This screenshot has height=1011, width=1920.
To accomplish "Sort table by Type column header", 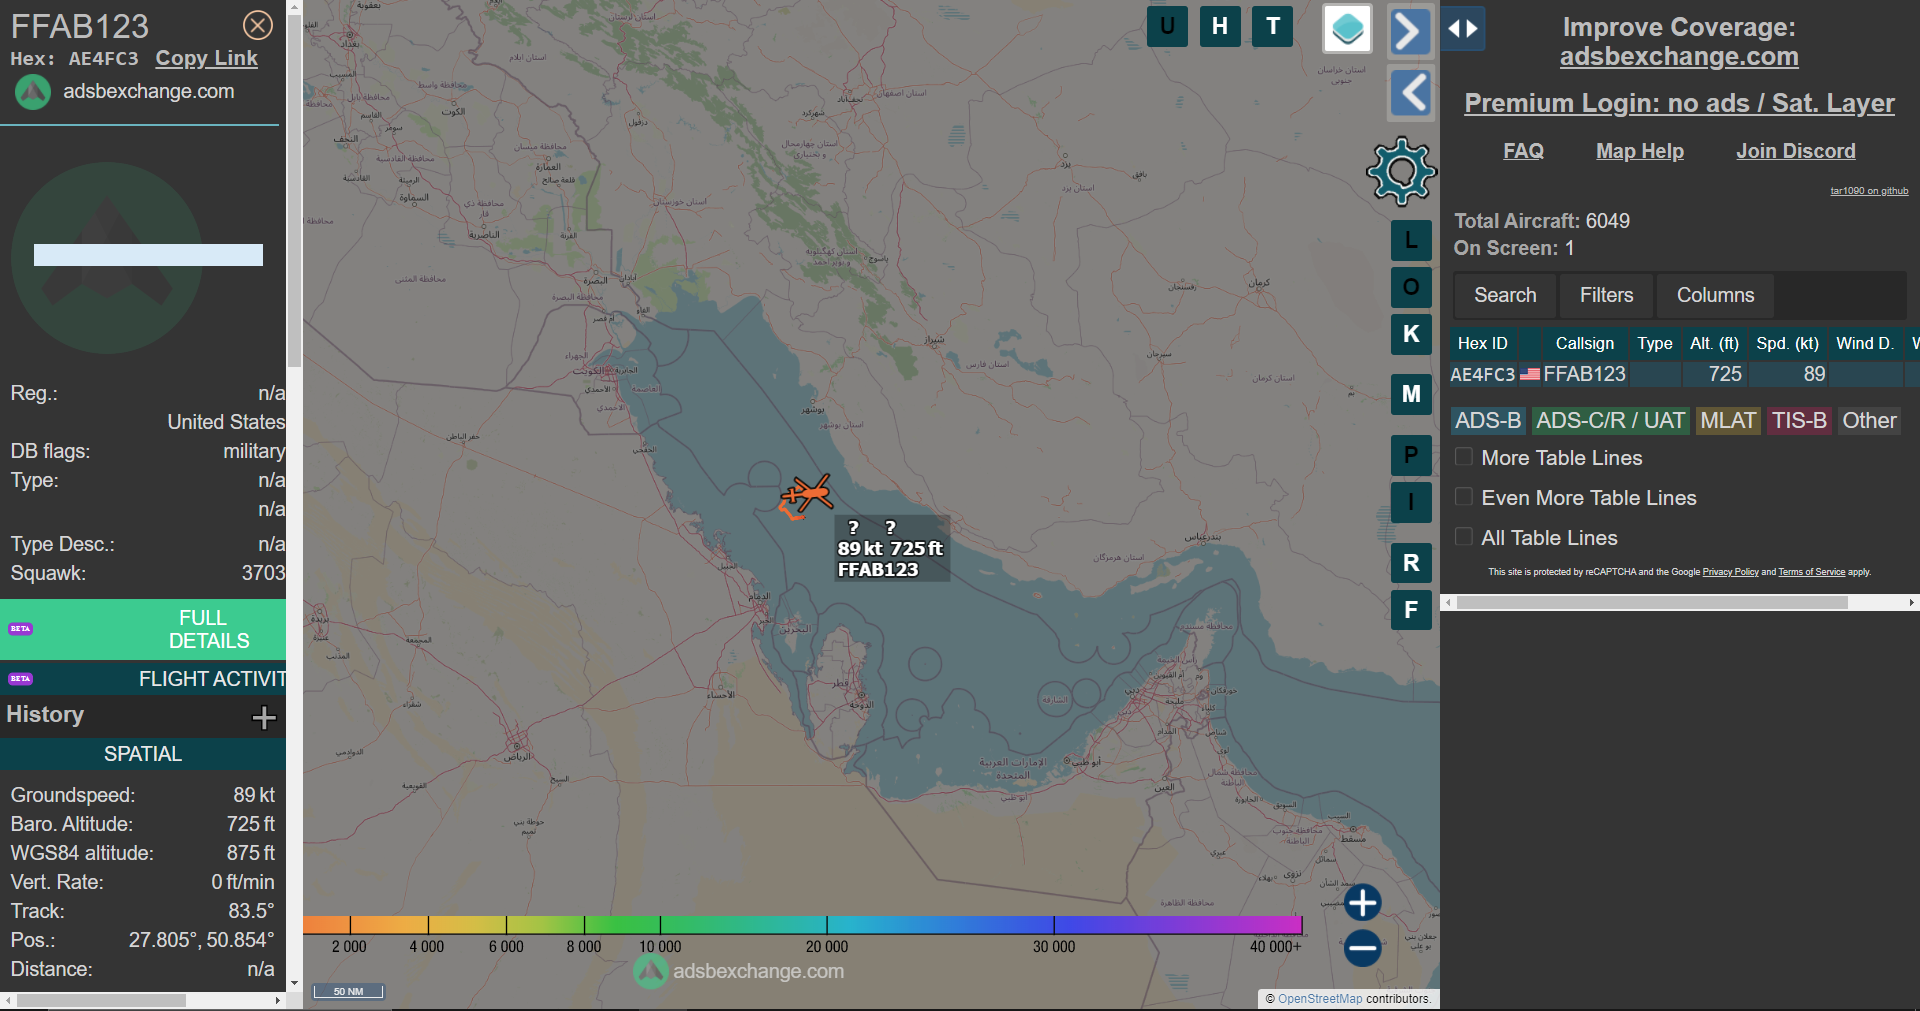I will tap(1654, 343).
